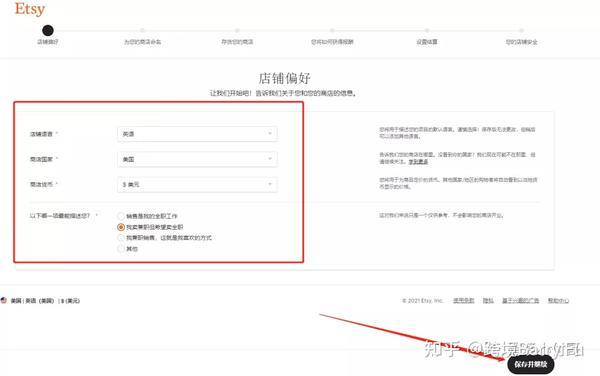Click the third progress step dot
600x376 pixels.
(x=237, y=30)
